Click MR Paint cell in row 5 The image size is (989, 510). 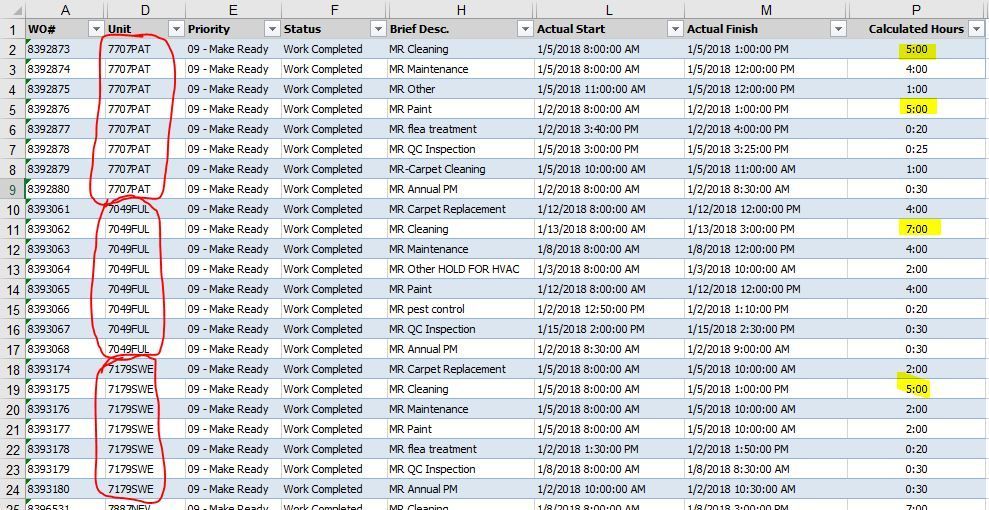click(x=461, y=109)
